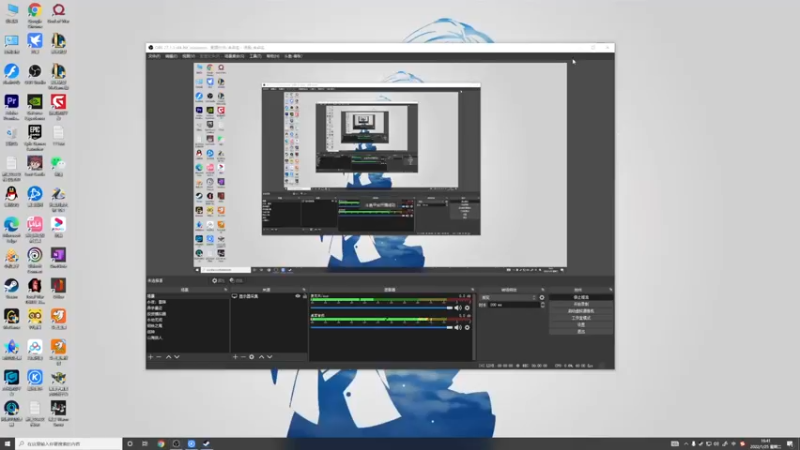The width and height of the screenshot is (800, 450).
Task: Mute the first audio mixer channel speaker icon
Action: coord(458,308)
